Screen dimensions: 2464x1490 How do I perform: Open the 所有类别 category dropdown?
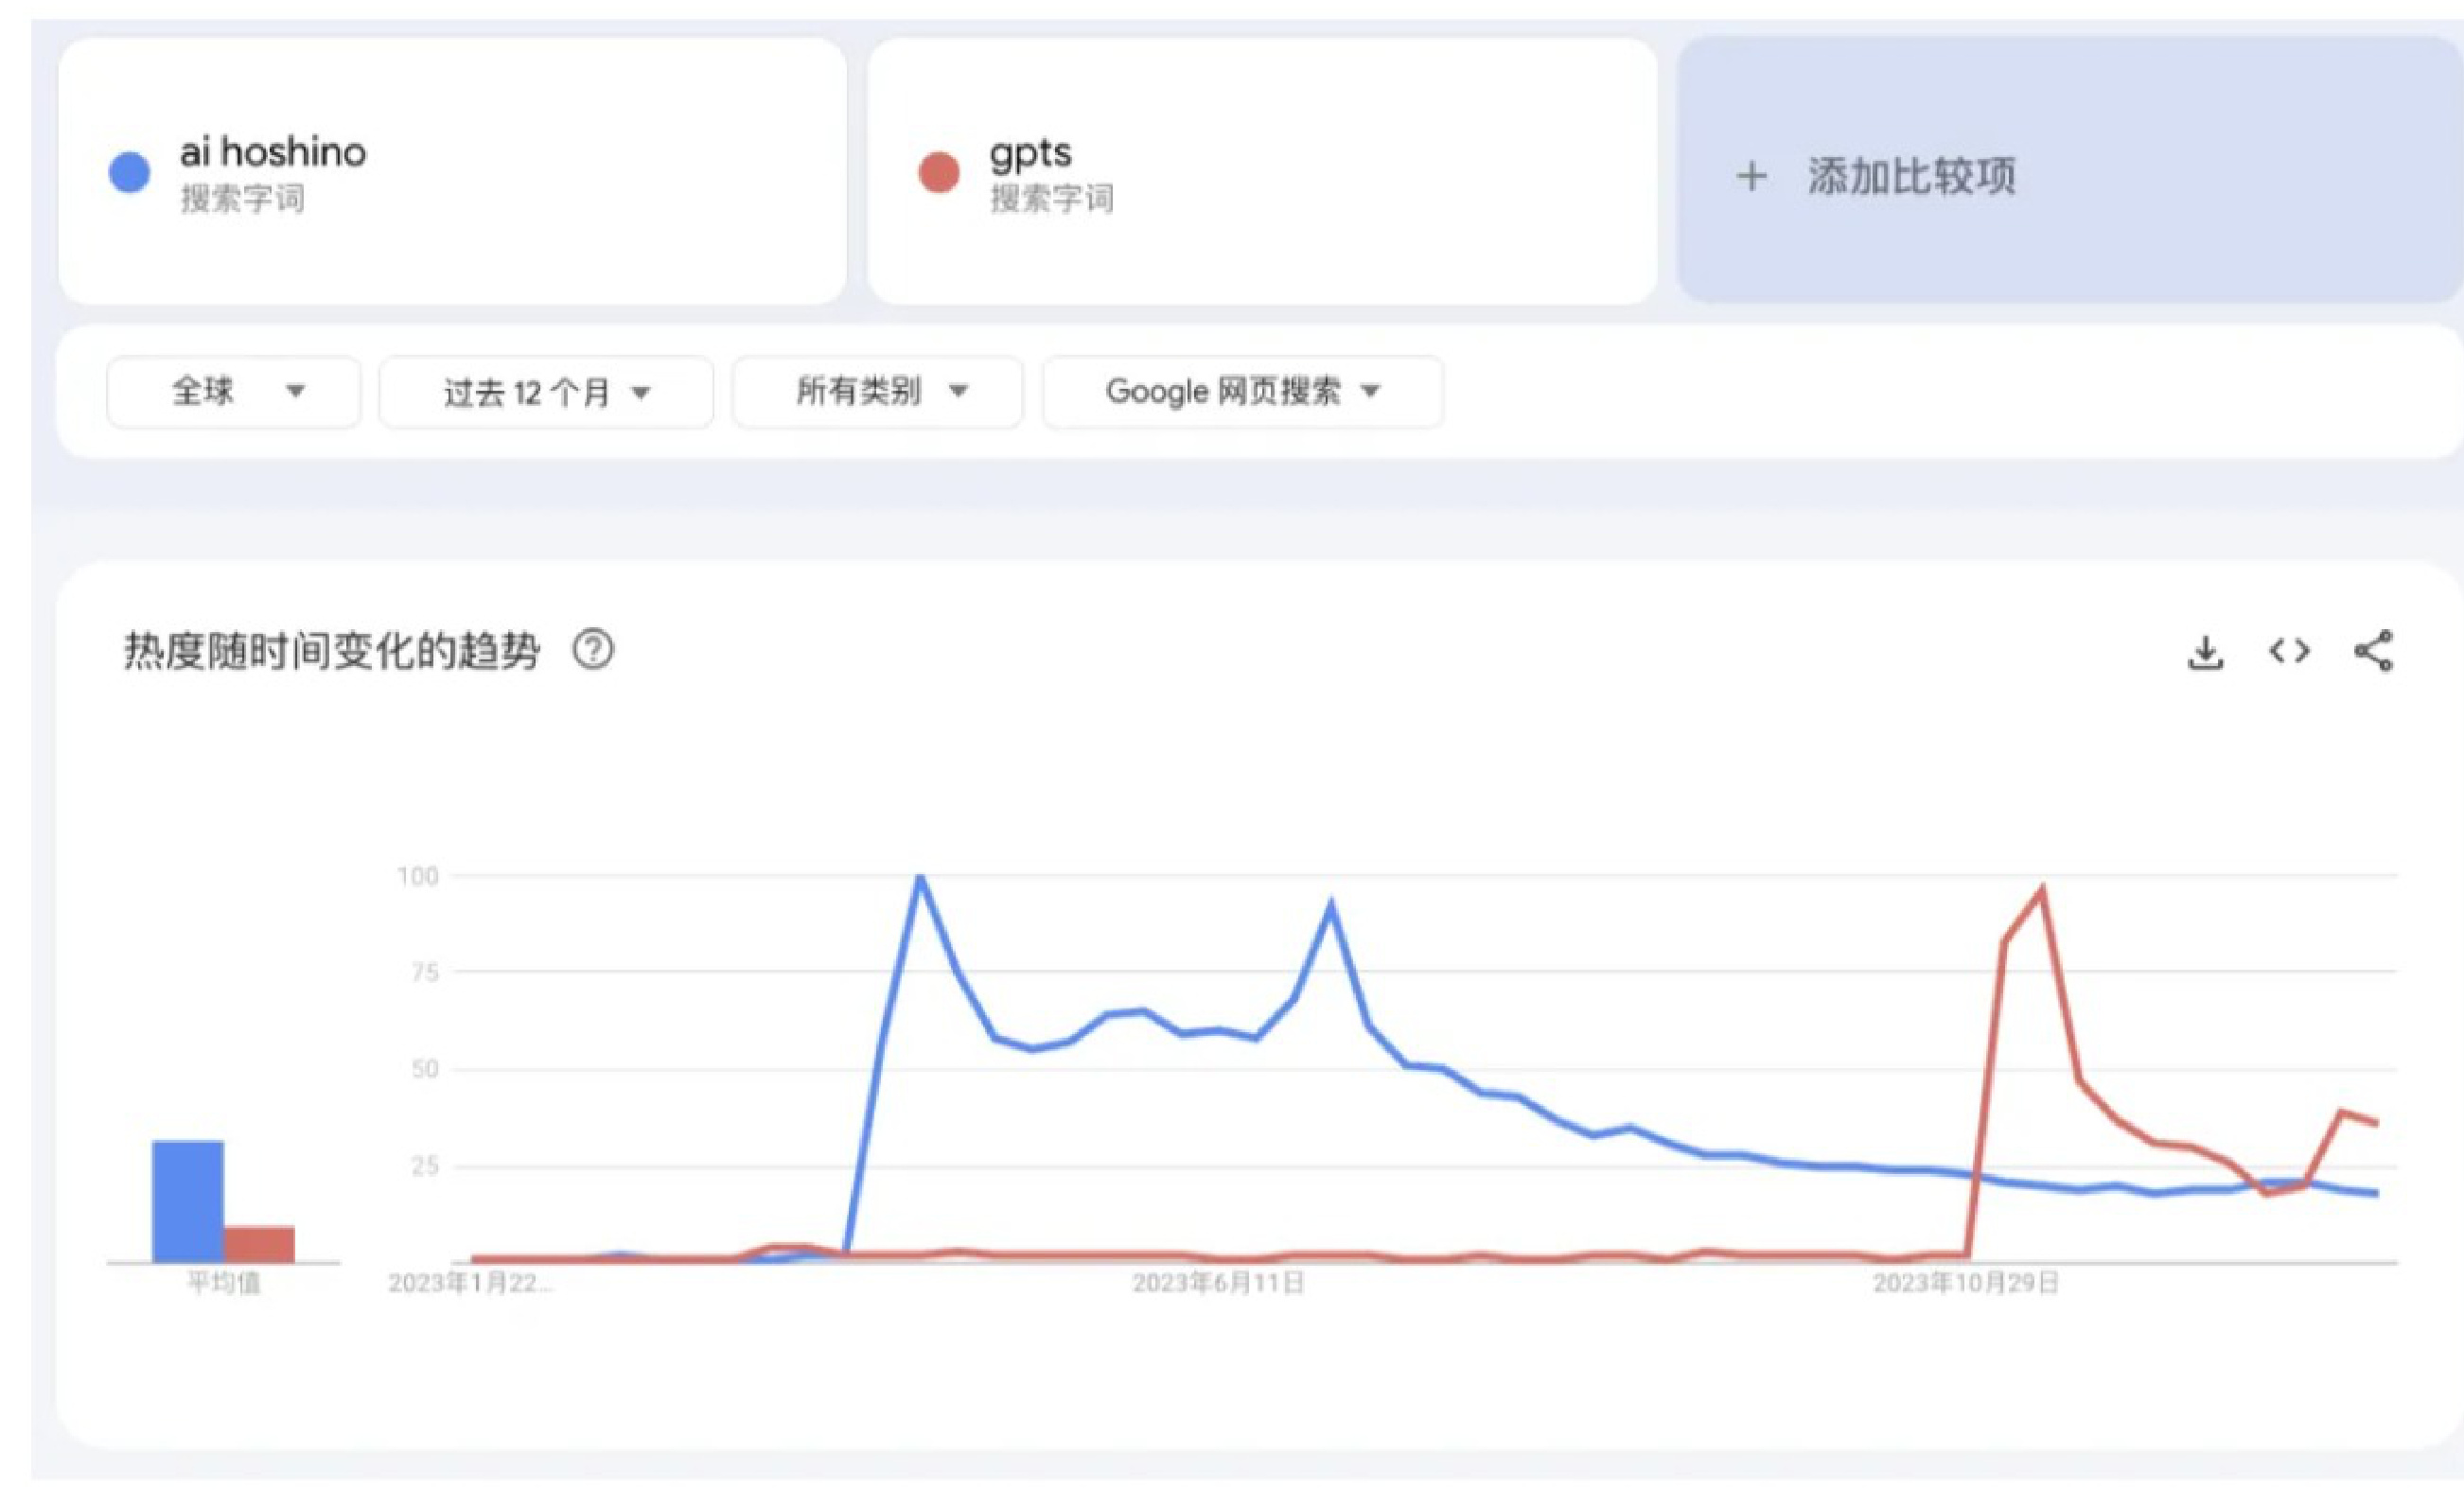(877, 392)
